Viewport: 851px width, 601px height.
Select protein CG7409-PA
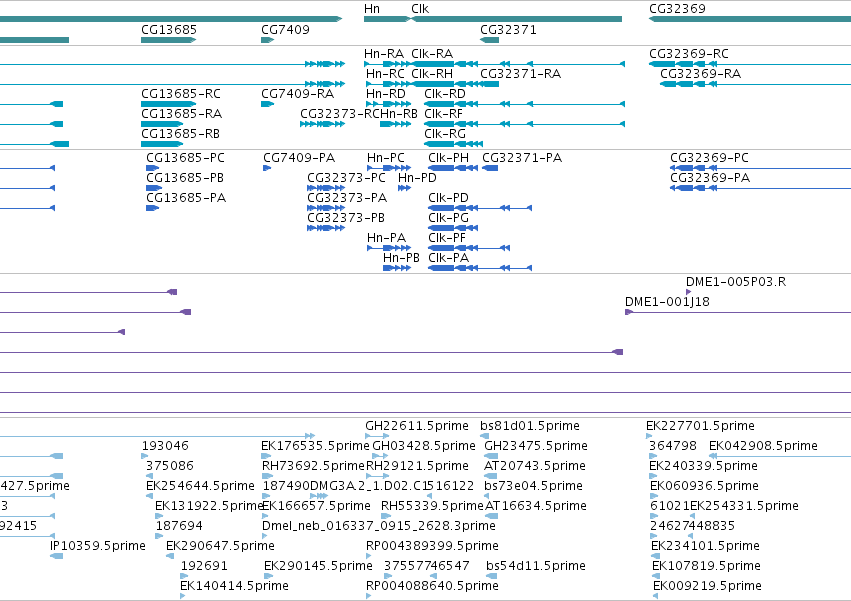click(x=299, y=158)
